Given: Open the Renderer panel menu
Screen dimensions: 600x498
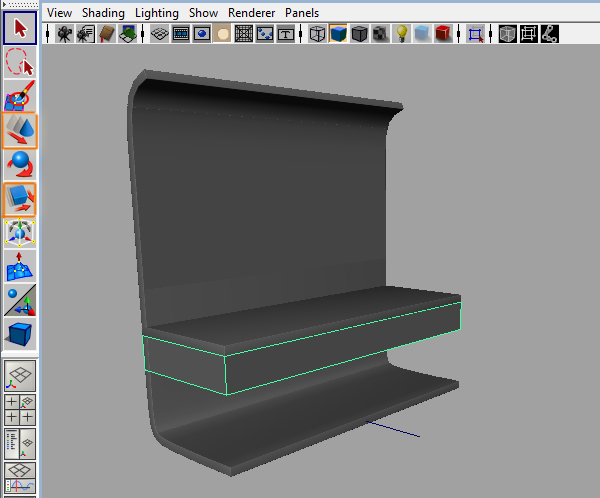Looking at the screenshot, I should tap(251, 13).
